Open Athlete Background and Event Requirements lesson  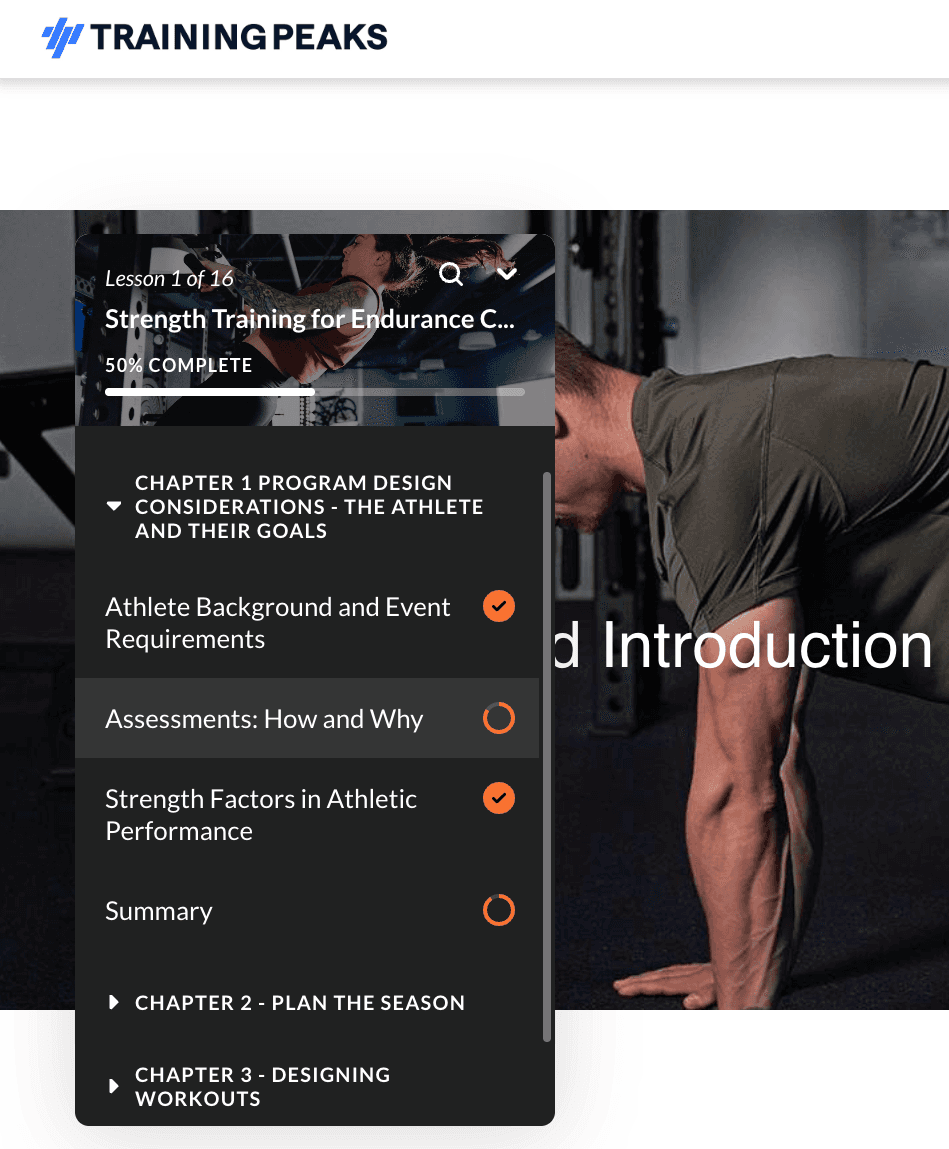[277, 623]
